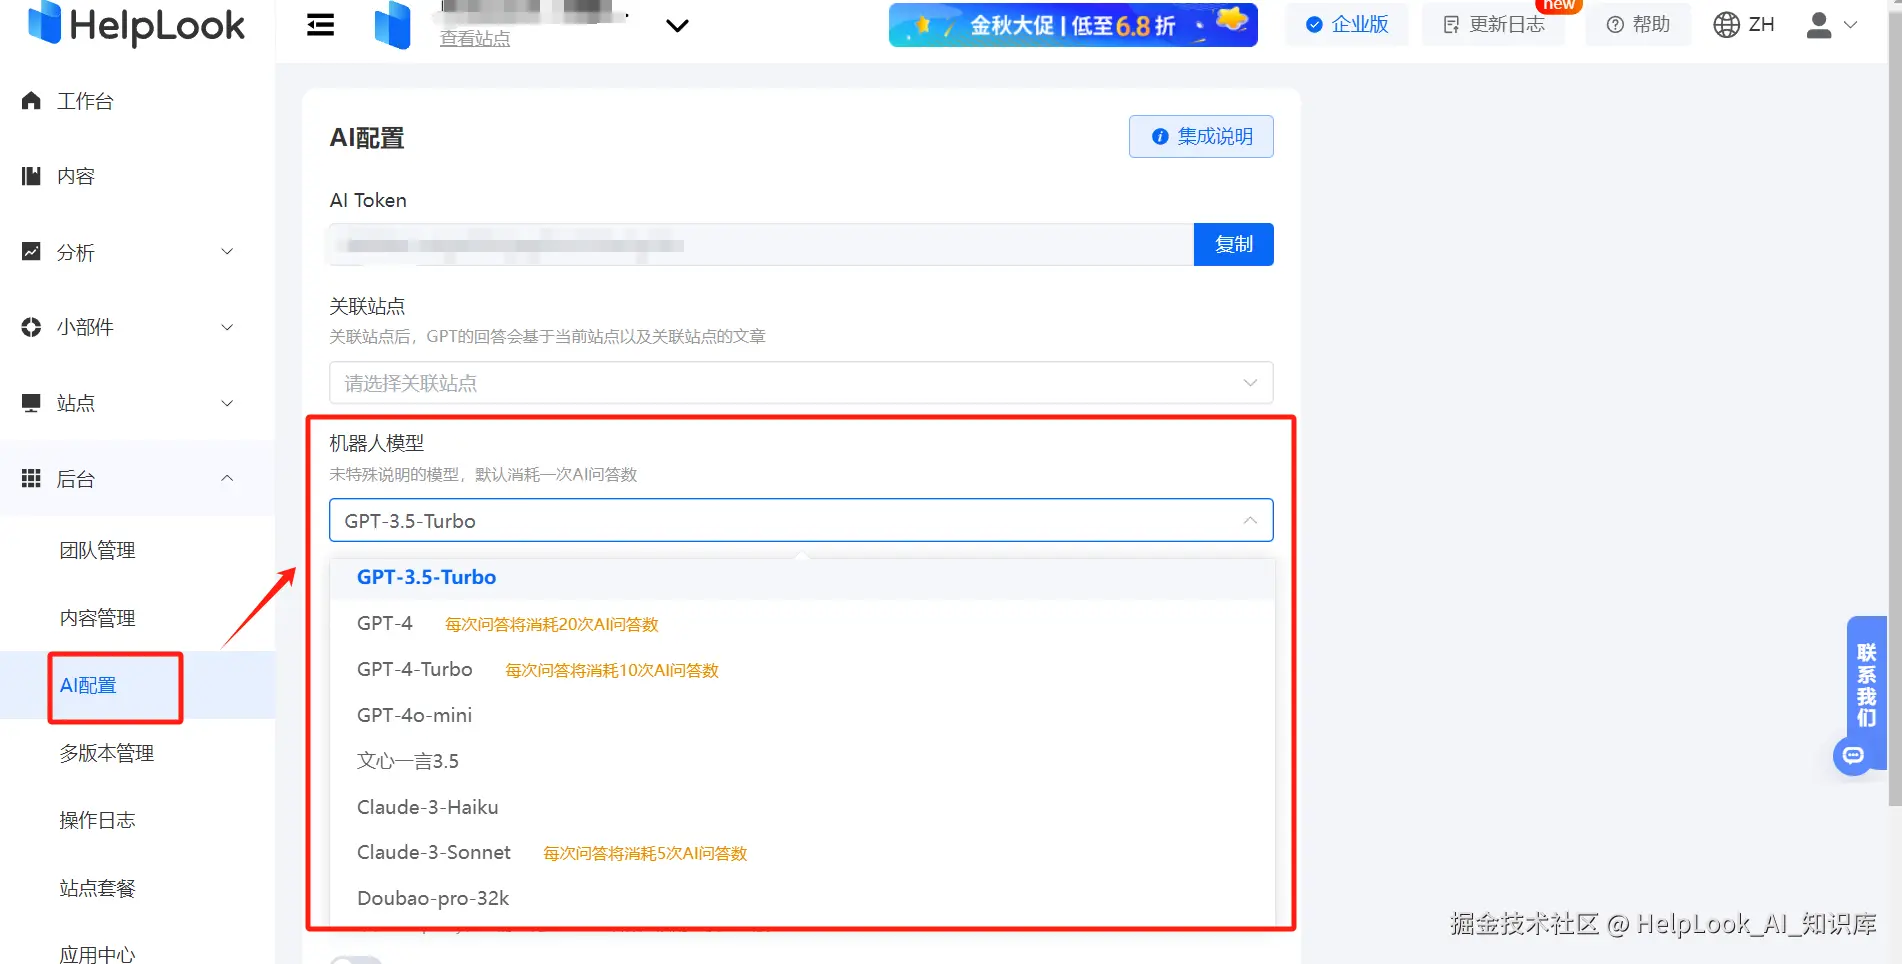Click the 联系我们 side tab
This screenshot has height=964, width=1902.
click(1866, 685)
